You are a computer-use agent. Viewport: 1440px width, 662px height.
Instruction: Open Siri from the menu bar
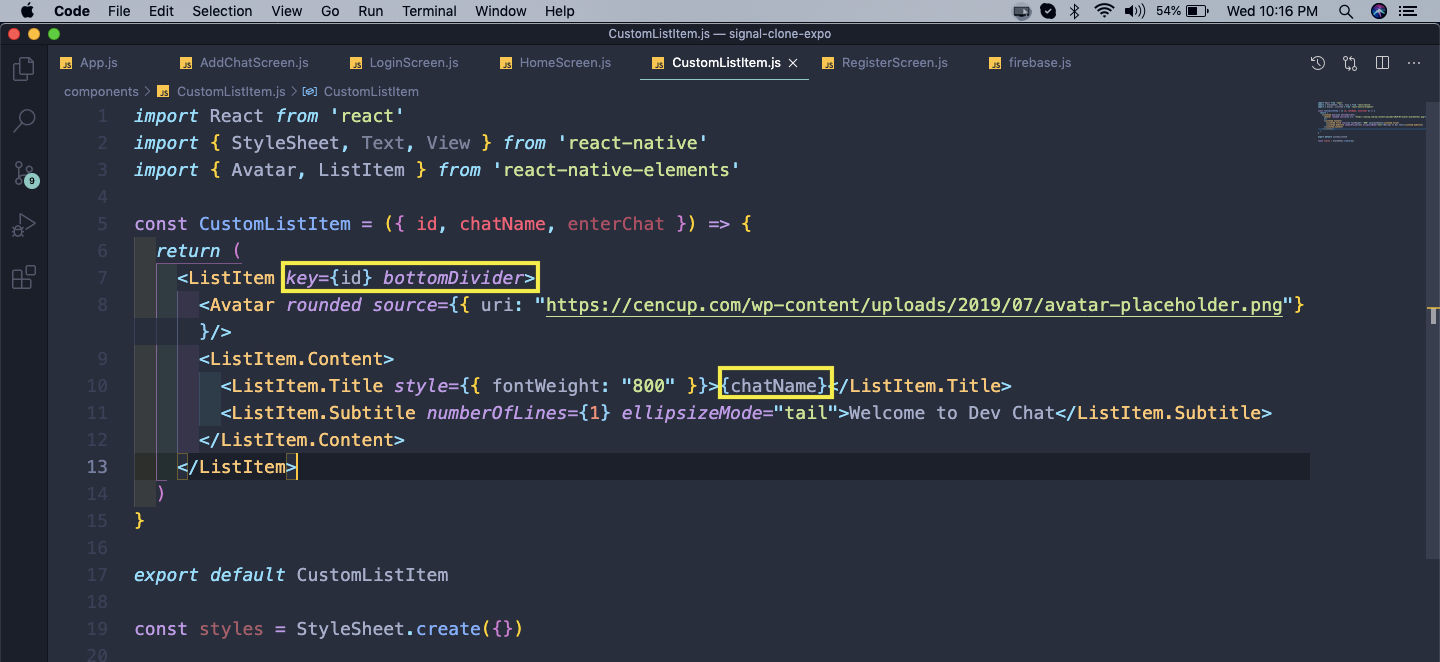coord(1379,11)
